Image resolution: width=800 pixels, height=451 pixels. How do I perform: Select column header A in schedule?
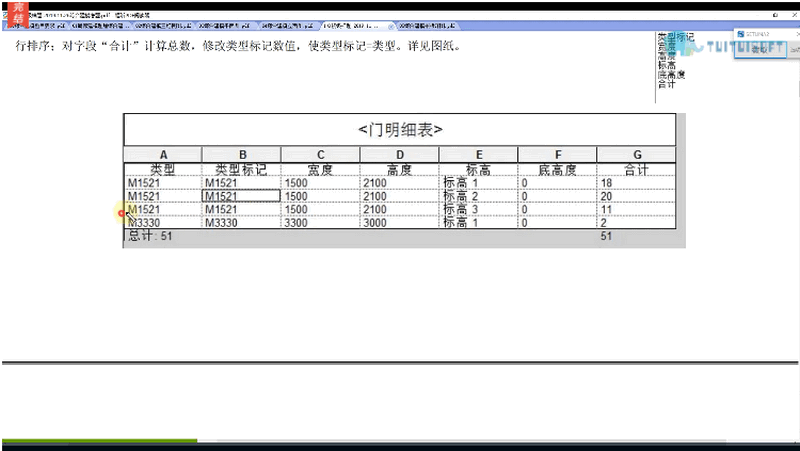[163, 155]
